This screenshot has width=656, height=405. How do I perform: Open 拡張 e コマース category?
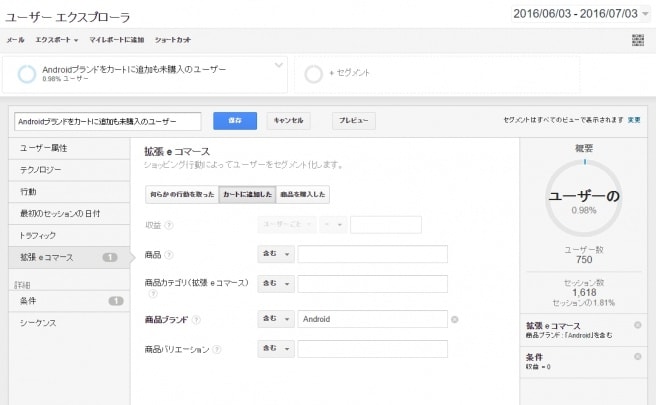(x=69, y=257)
